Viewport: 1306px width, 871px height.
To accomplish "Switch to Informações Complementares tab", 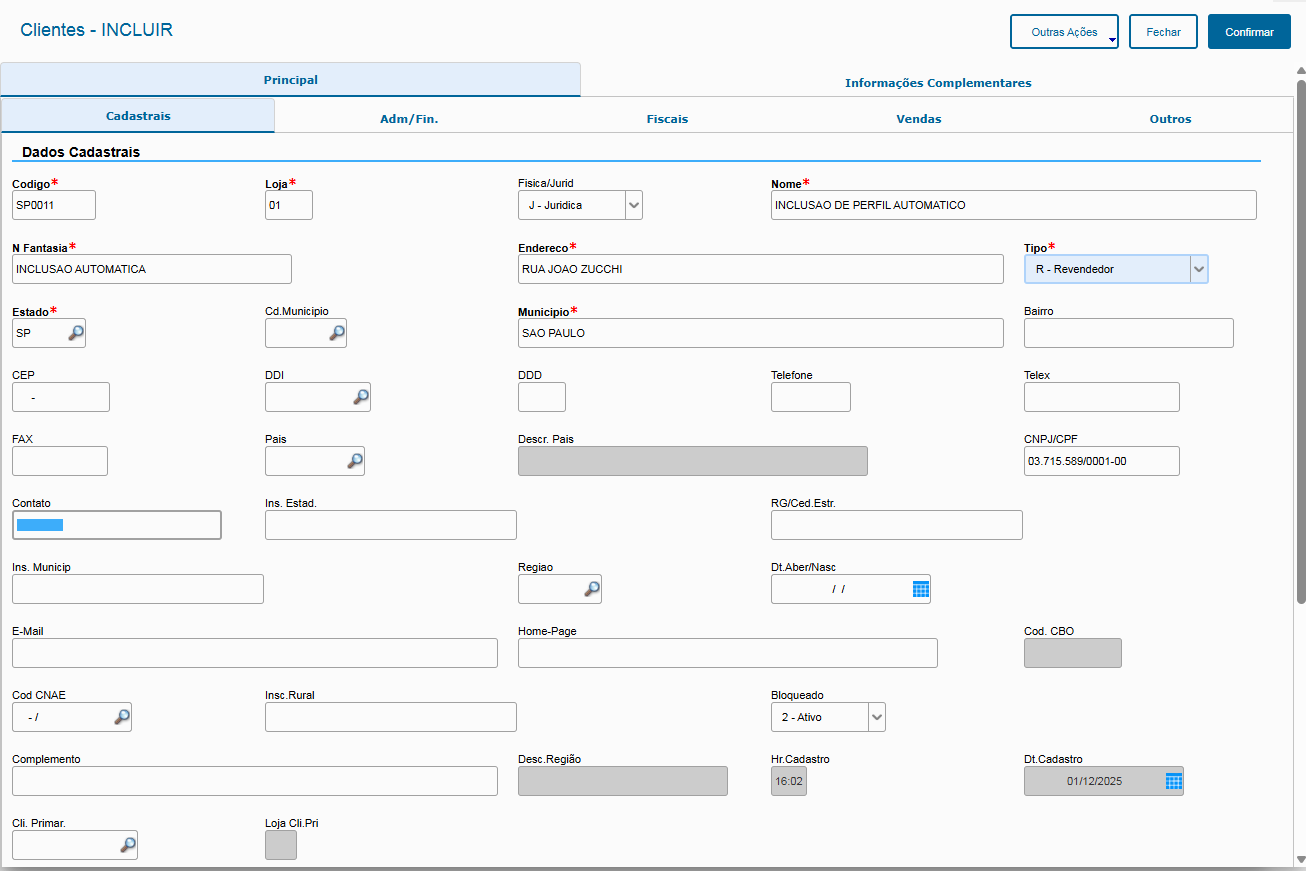I will point(938,83).
